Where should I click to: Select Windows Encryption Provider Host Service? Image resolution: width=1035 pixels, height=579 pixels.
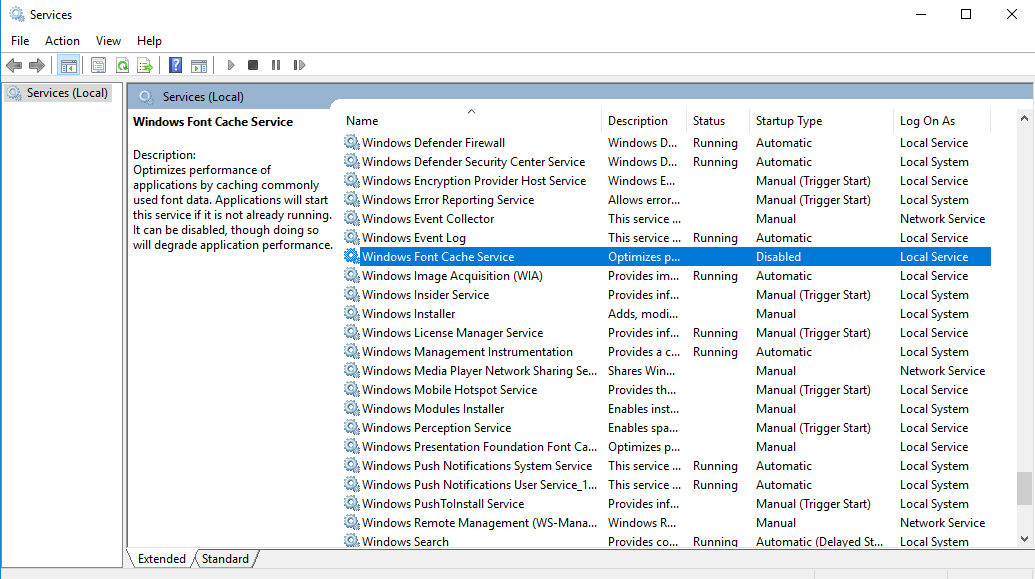pos(667,181)
